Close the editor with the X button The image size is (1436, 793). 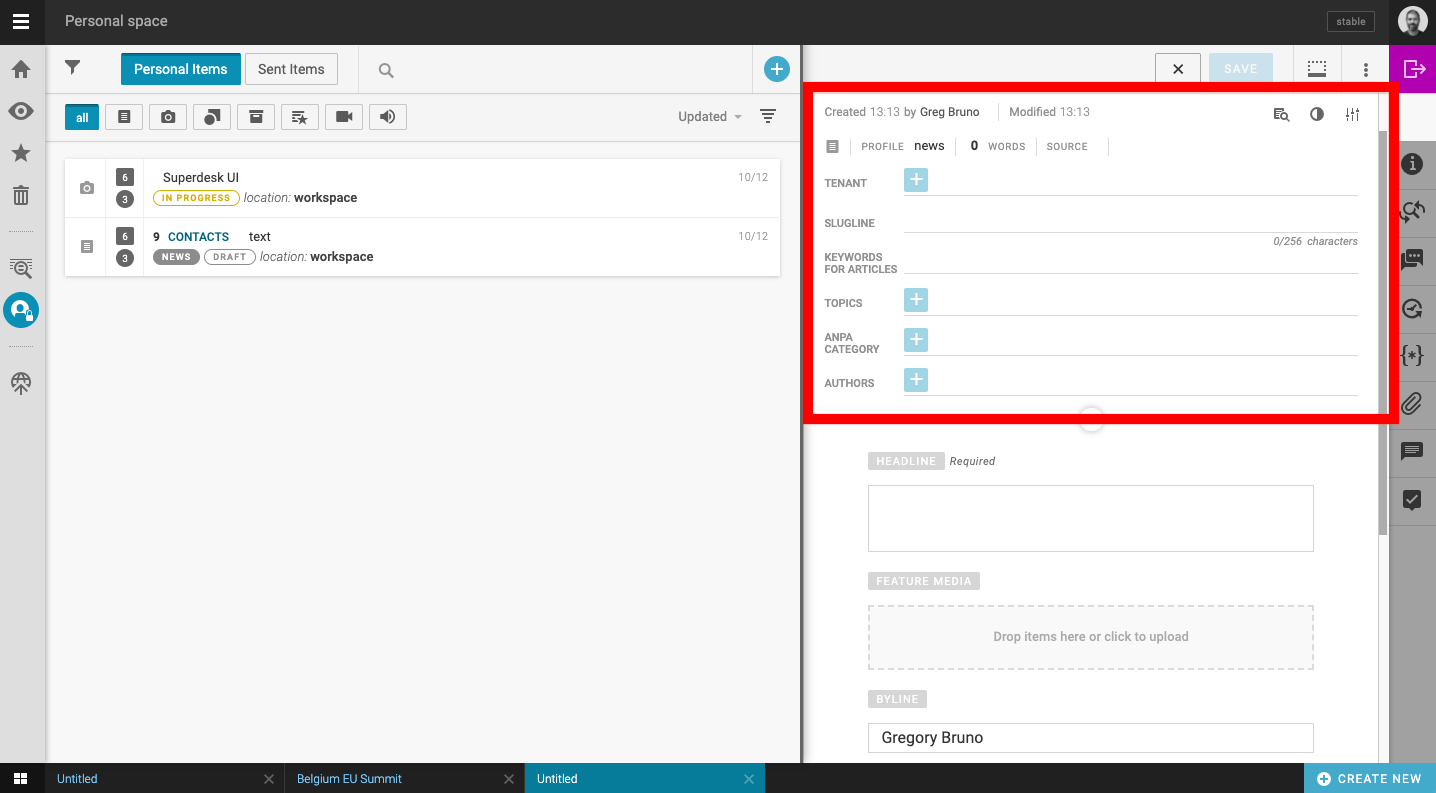[x=1178, y=69]
